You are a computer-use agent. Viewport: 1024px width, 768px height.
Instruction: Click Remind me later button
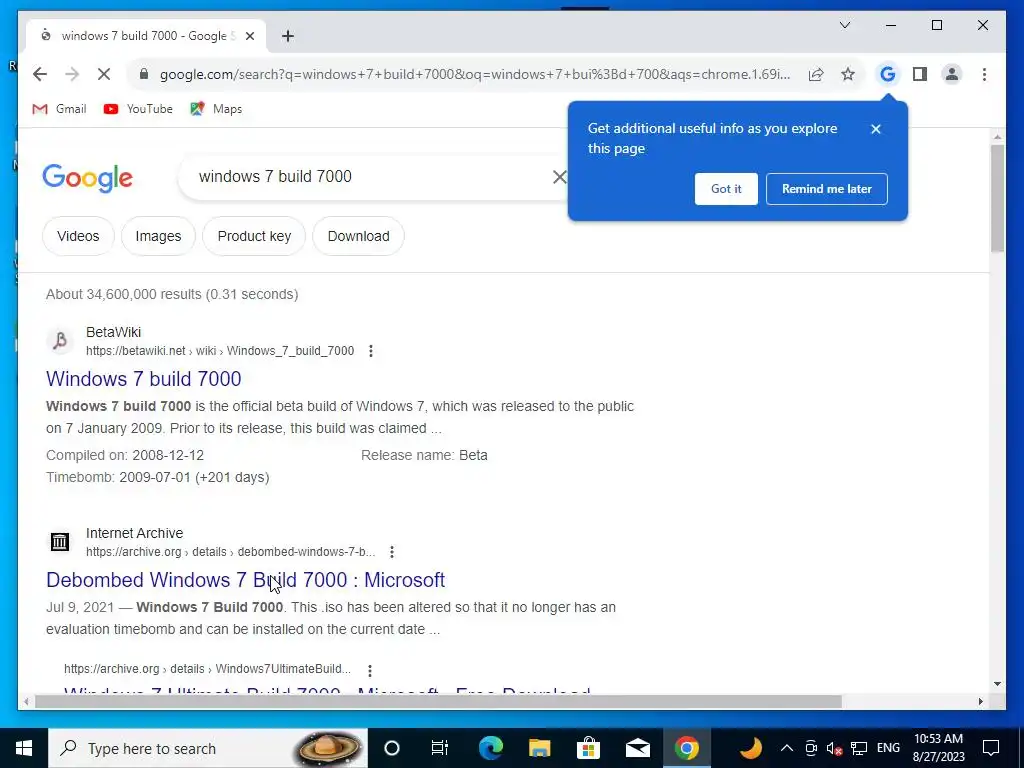827,189
